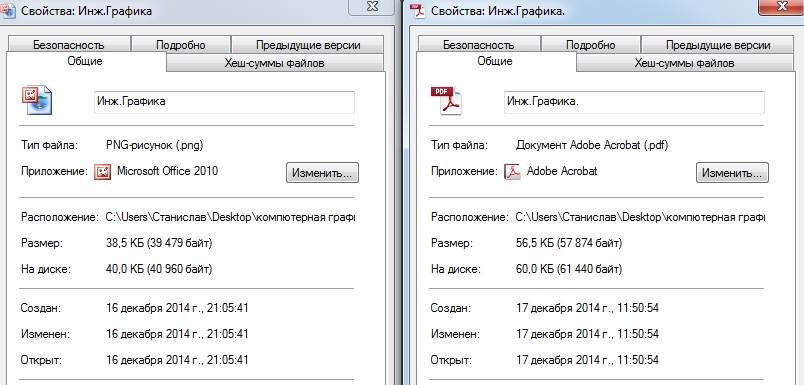This screenshot has height=385, width=804.
Task: Open the Безопасность tab in the PDF properties window
Action: [478, 44]
